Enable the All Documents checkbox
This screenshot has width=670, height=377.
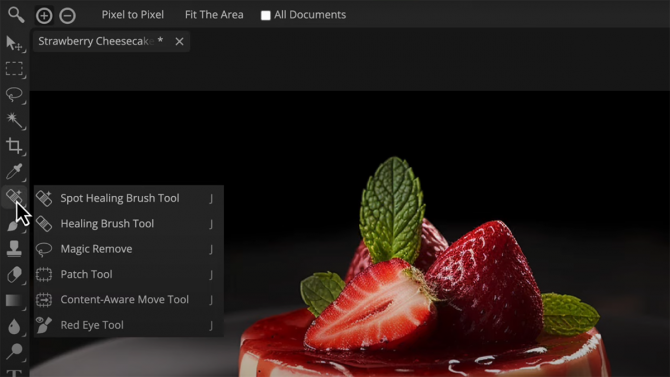266,15
